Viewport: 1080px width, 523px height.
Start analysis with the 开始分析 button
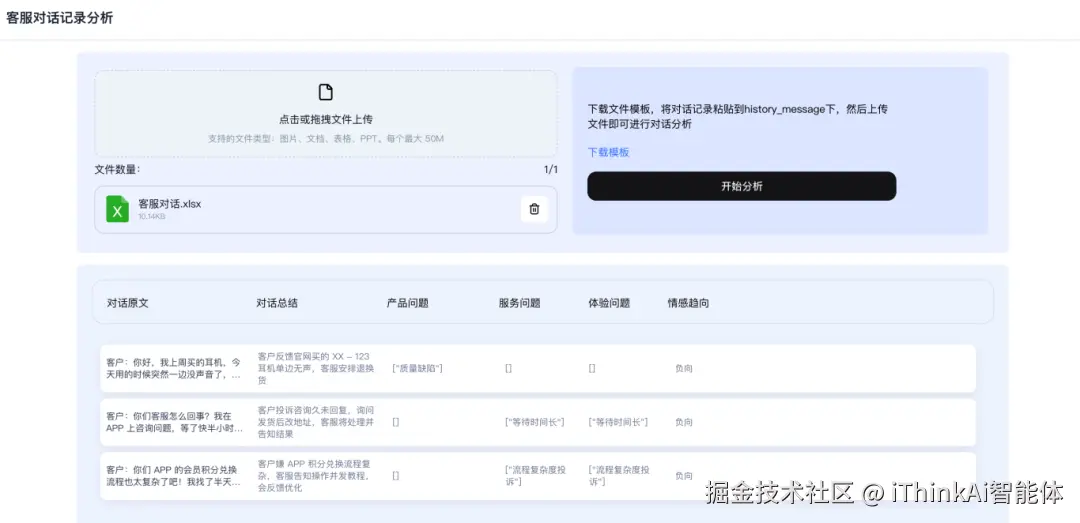pos(741,186)
